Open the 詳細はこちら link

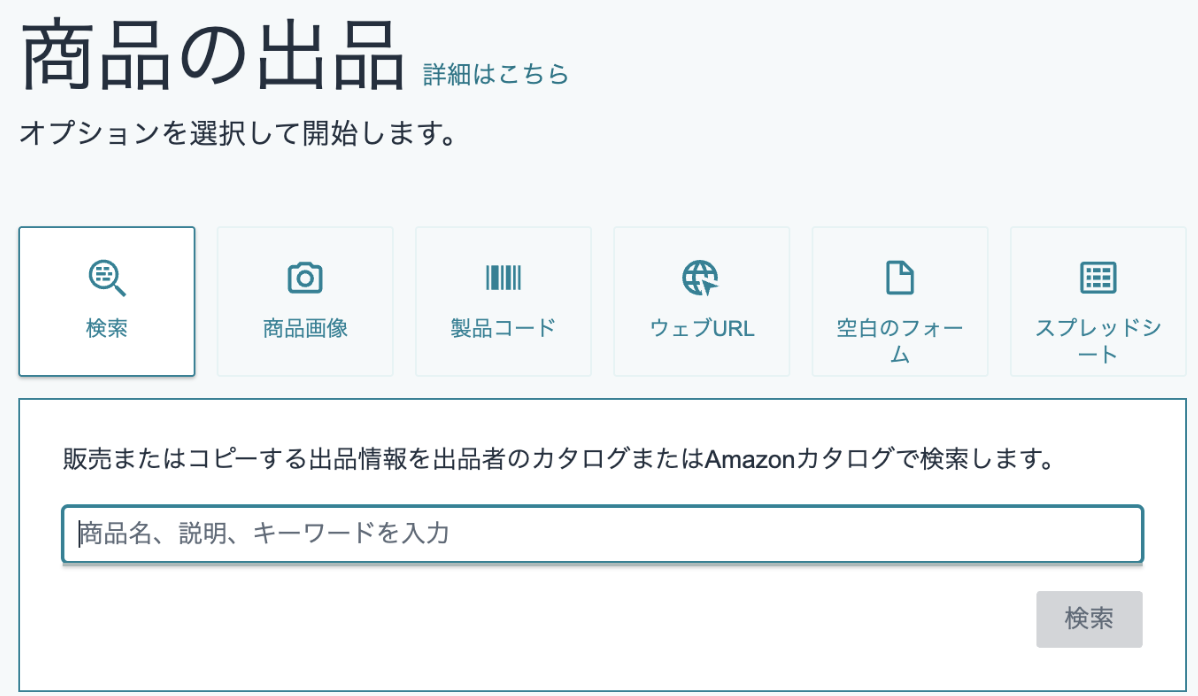point(495,74)
